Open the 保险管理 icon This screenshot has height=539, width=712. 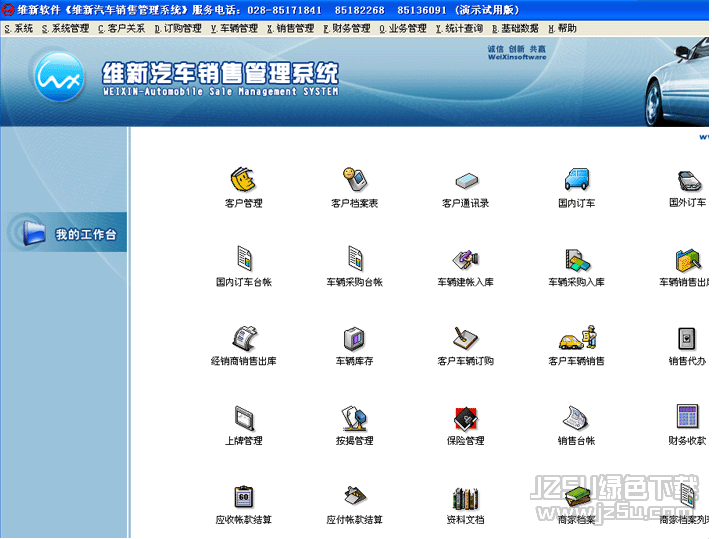point(465,418)
